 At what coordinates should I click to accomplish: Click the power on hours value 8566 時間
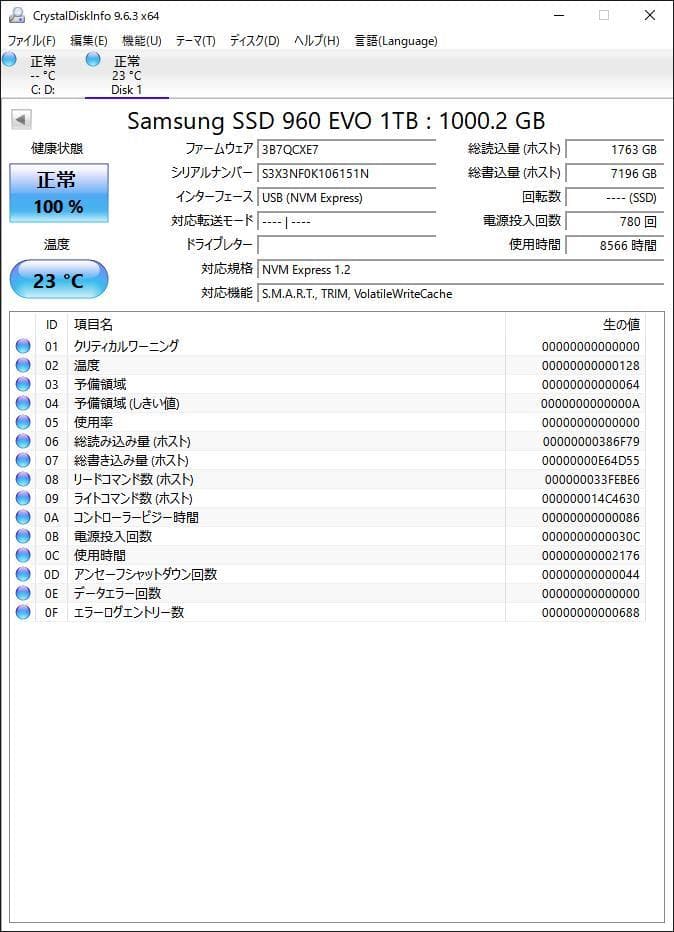point(615,245)
